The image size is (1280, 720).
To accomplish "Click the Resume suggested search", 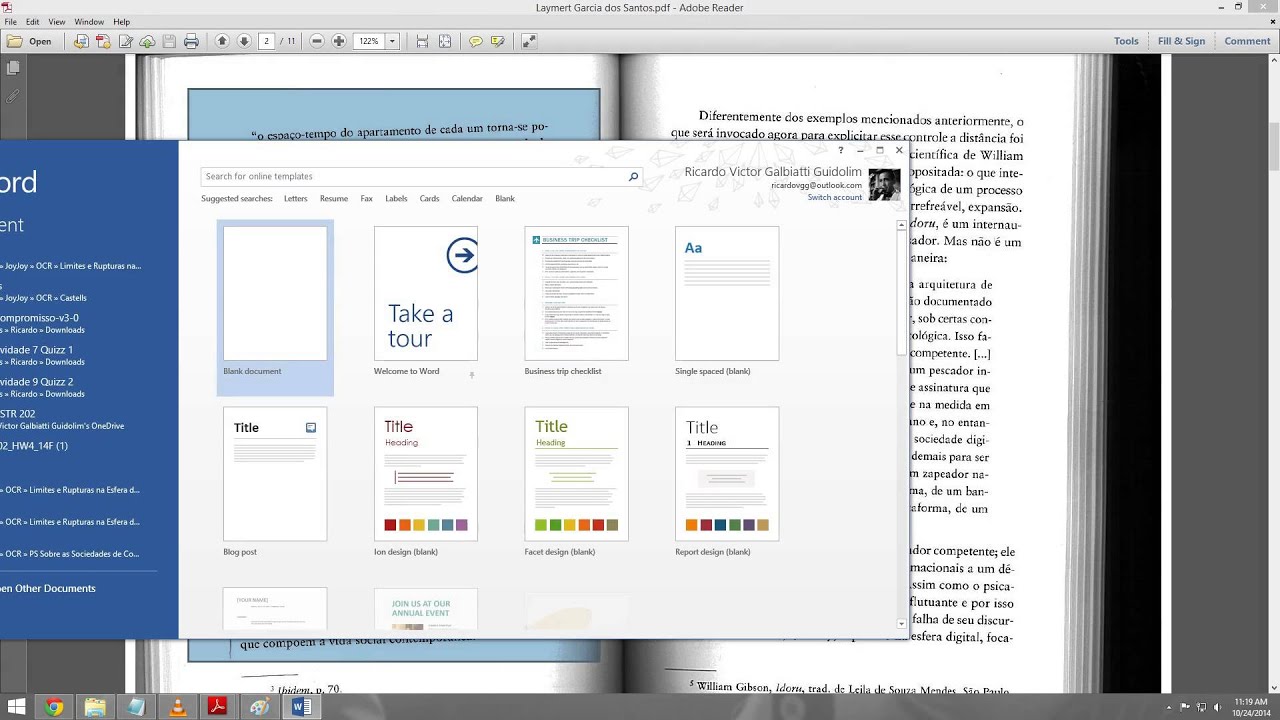I will pyautogui.click(x=334, y=198).
